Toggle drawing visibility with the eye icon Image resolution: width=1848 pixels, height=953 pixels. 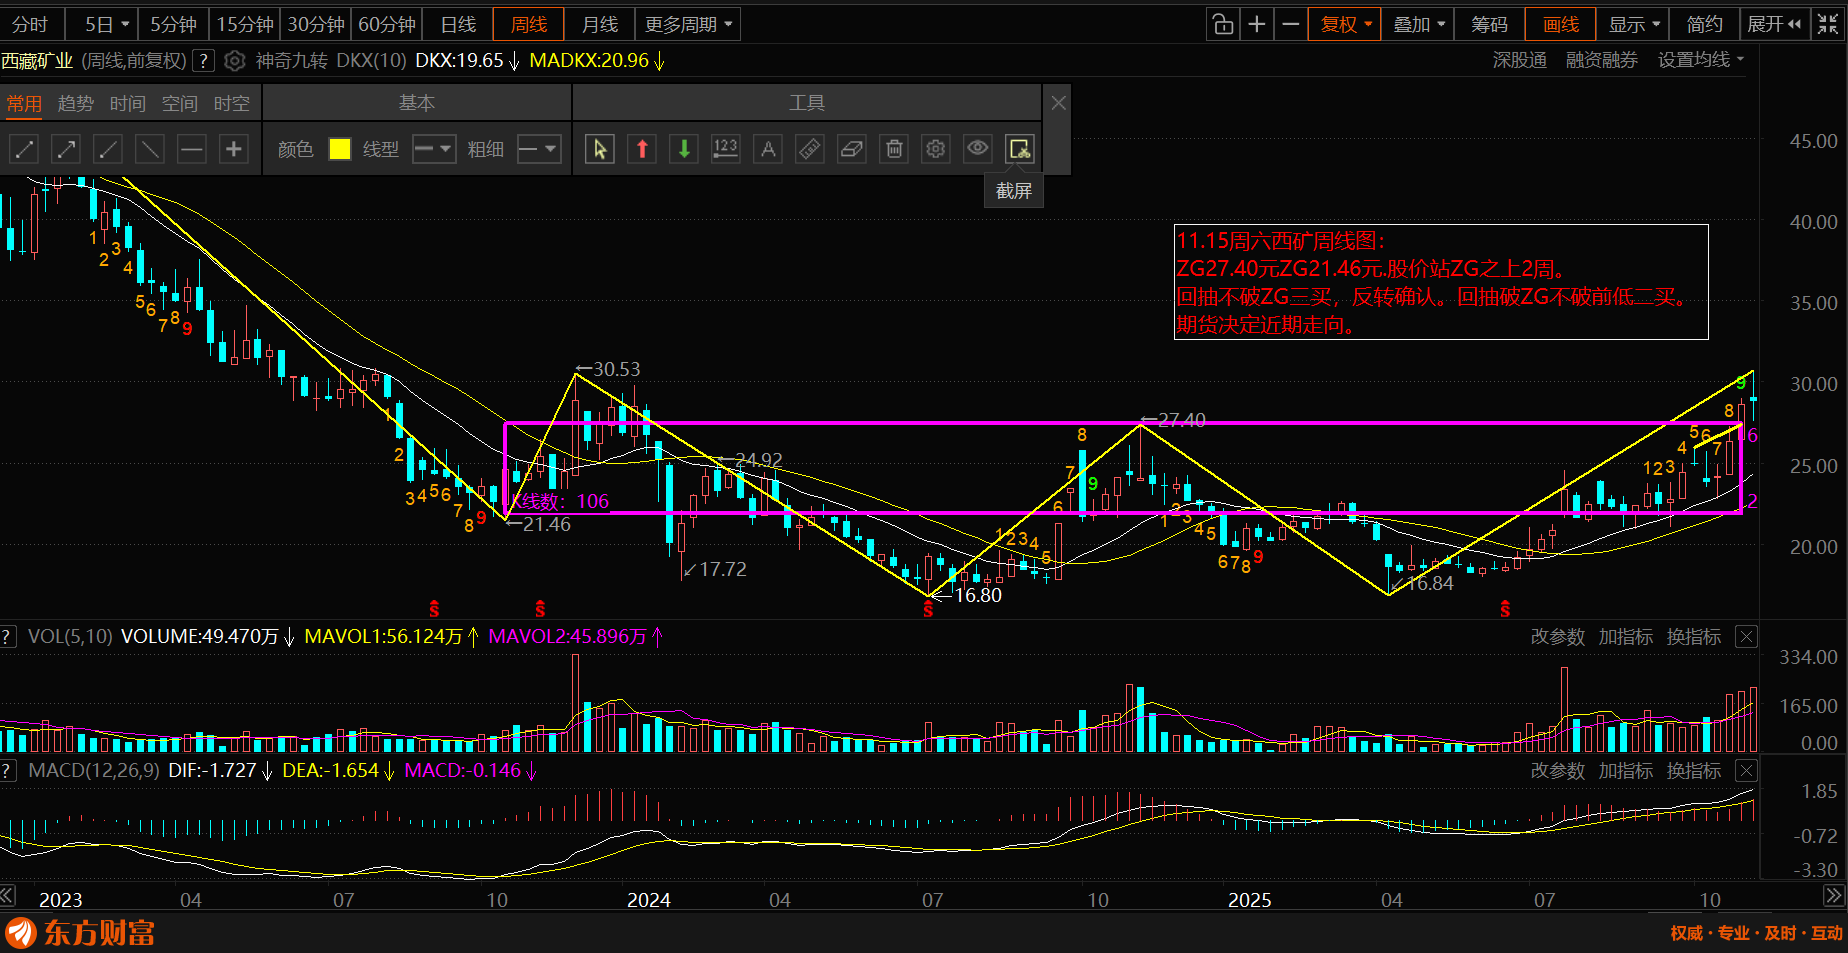(977, 149)
